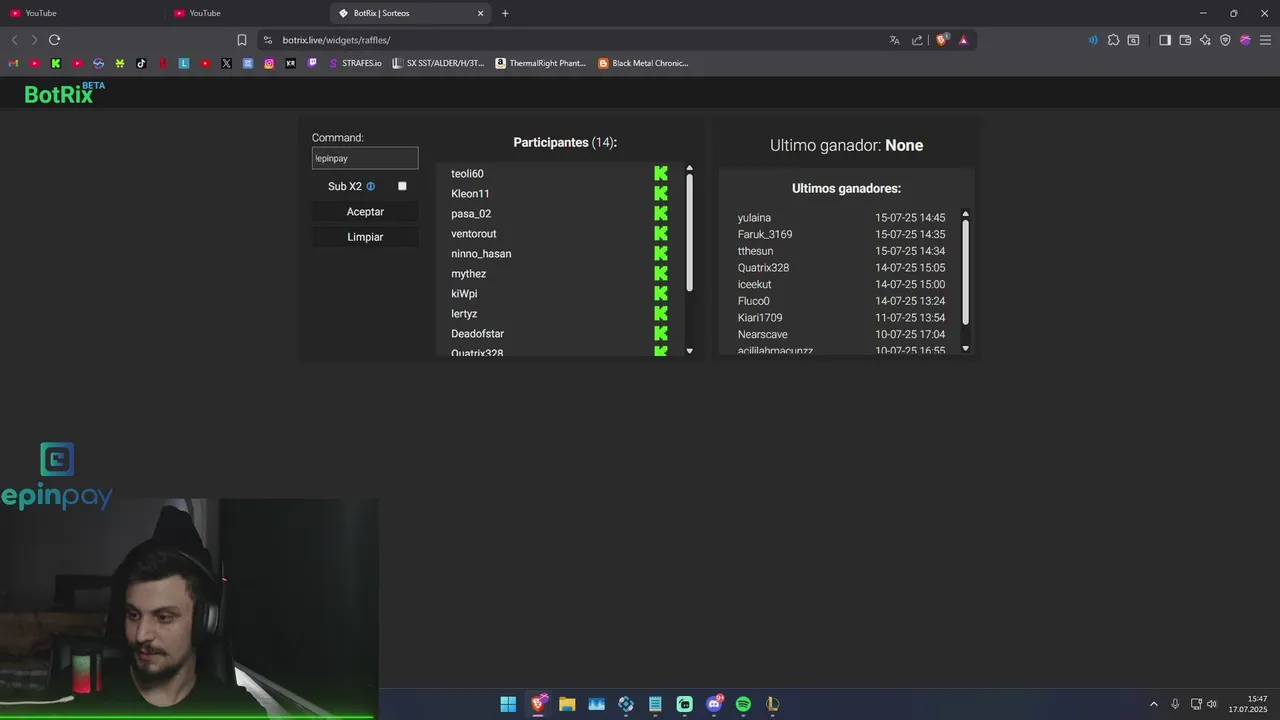Image resolution: width=1280 pixels, height=720 pixels.
Task: Open the Brave Shields lion icon
Action: coord(941,40)
